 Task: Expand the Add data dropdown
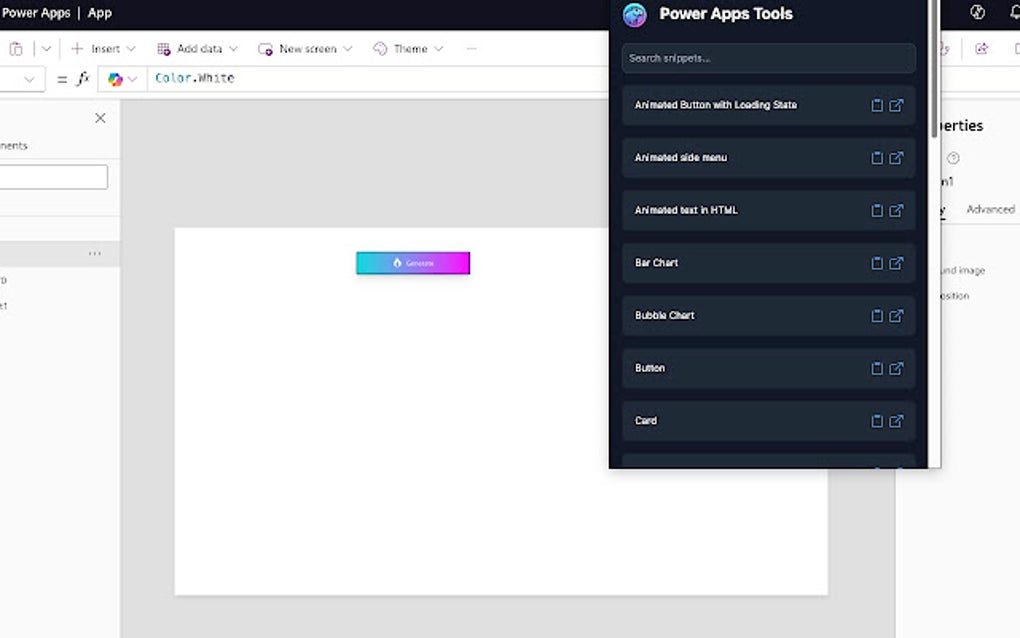tap(197, 48)
